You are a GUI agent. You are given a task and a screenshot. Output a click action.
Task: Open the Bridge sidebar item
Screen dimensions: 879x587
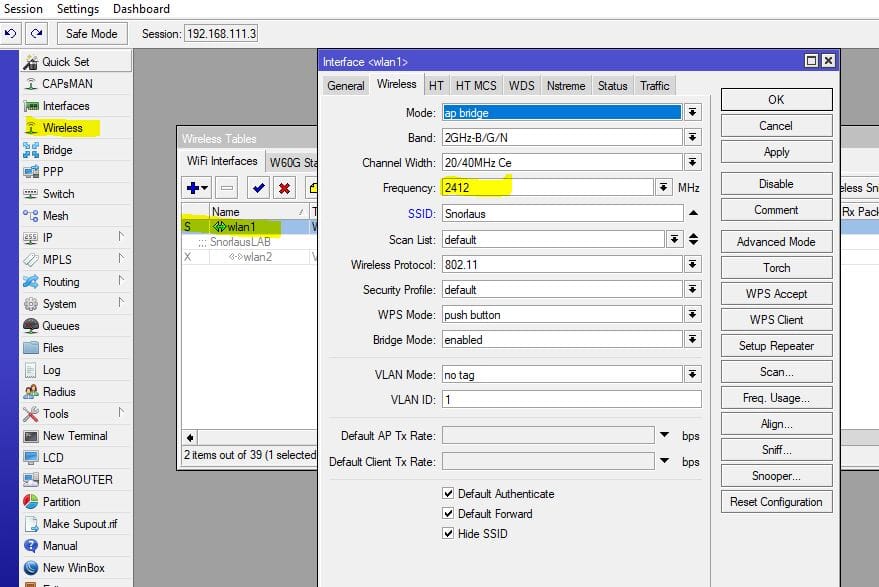57,150
